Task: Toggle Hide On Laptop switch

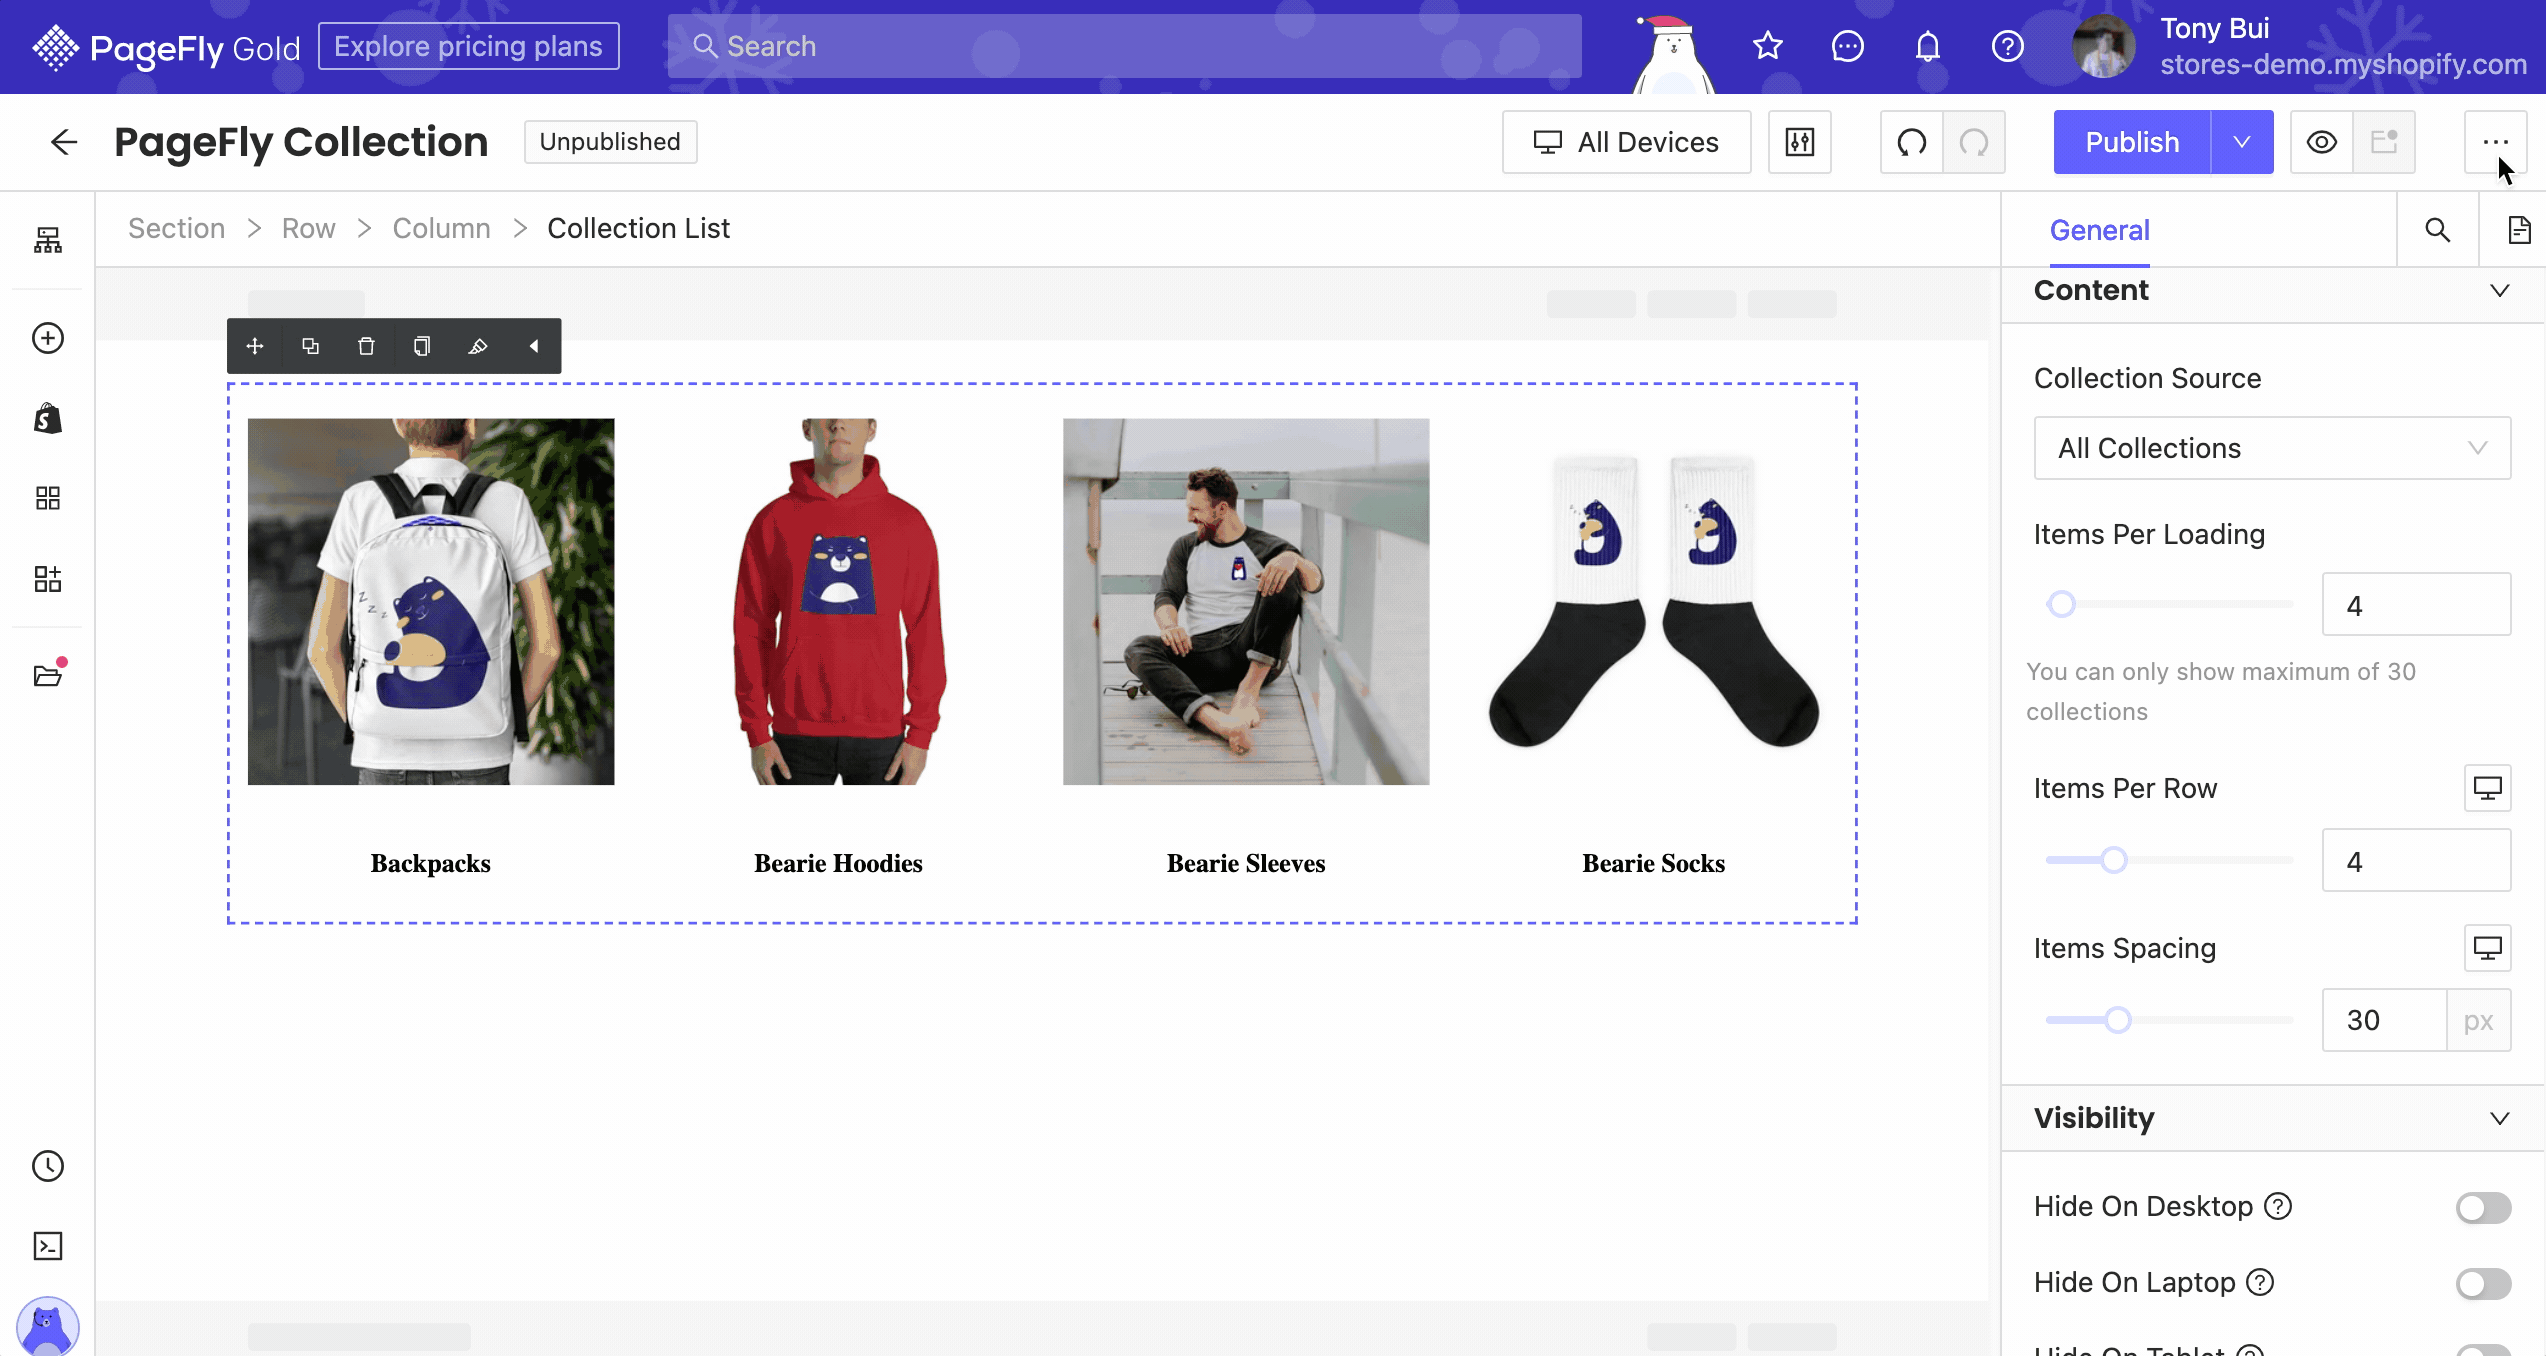Action: [x=2483, y=1283]
